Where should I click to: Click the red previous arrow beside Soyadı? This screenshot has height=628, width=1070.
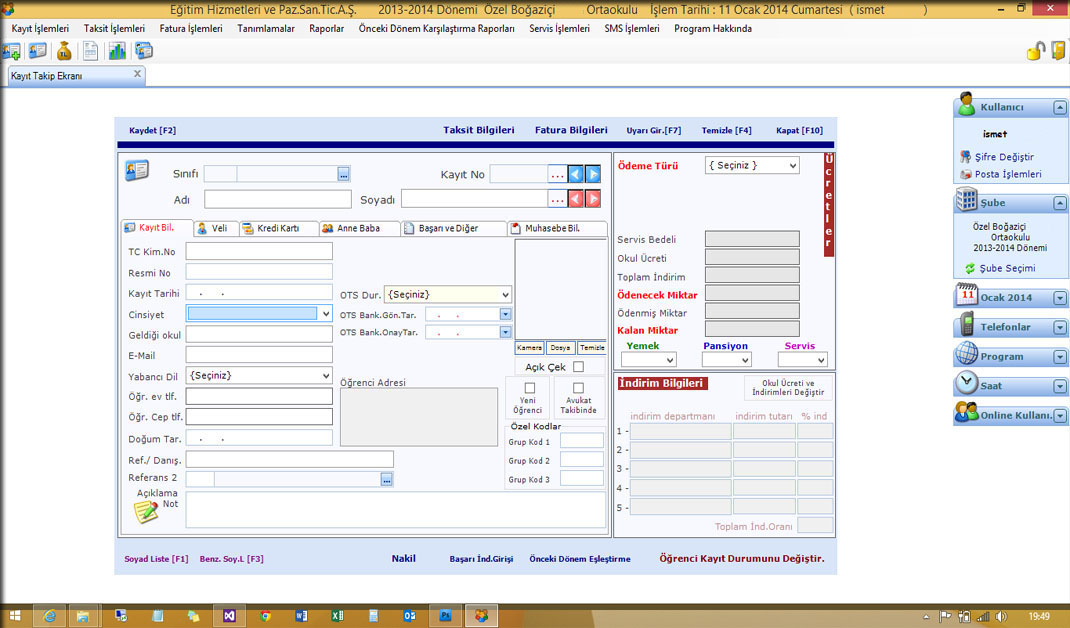click(576, 199)
